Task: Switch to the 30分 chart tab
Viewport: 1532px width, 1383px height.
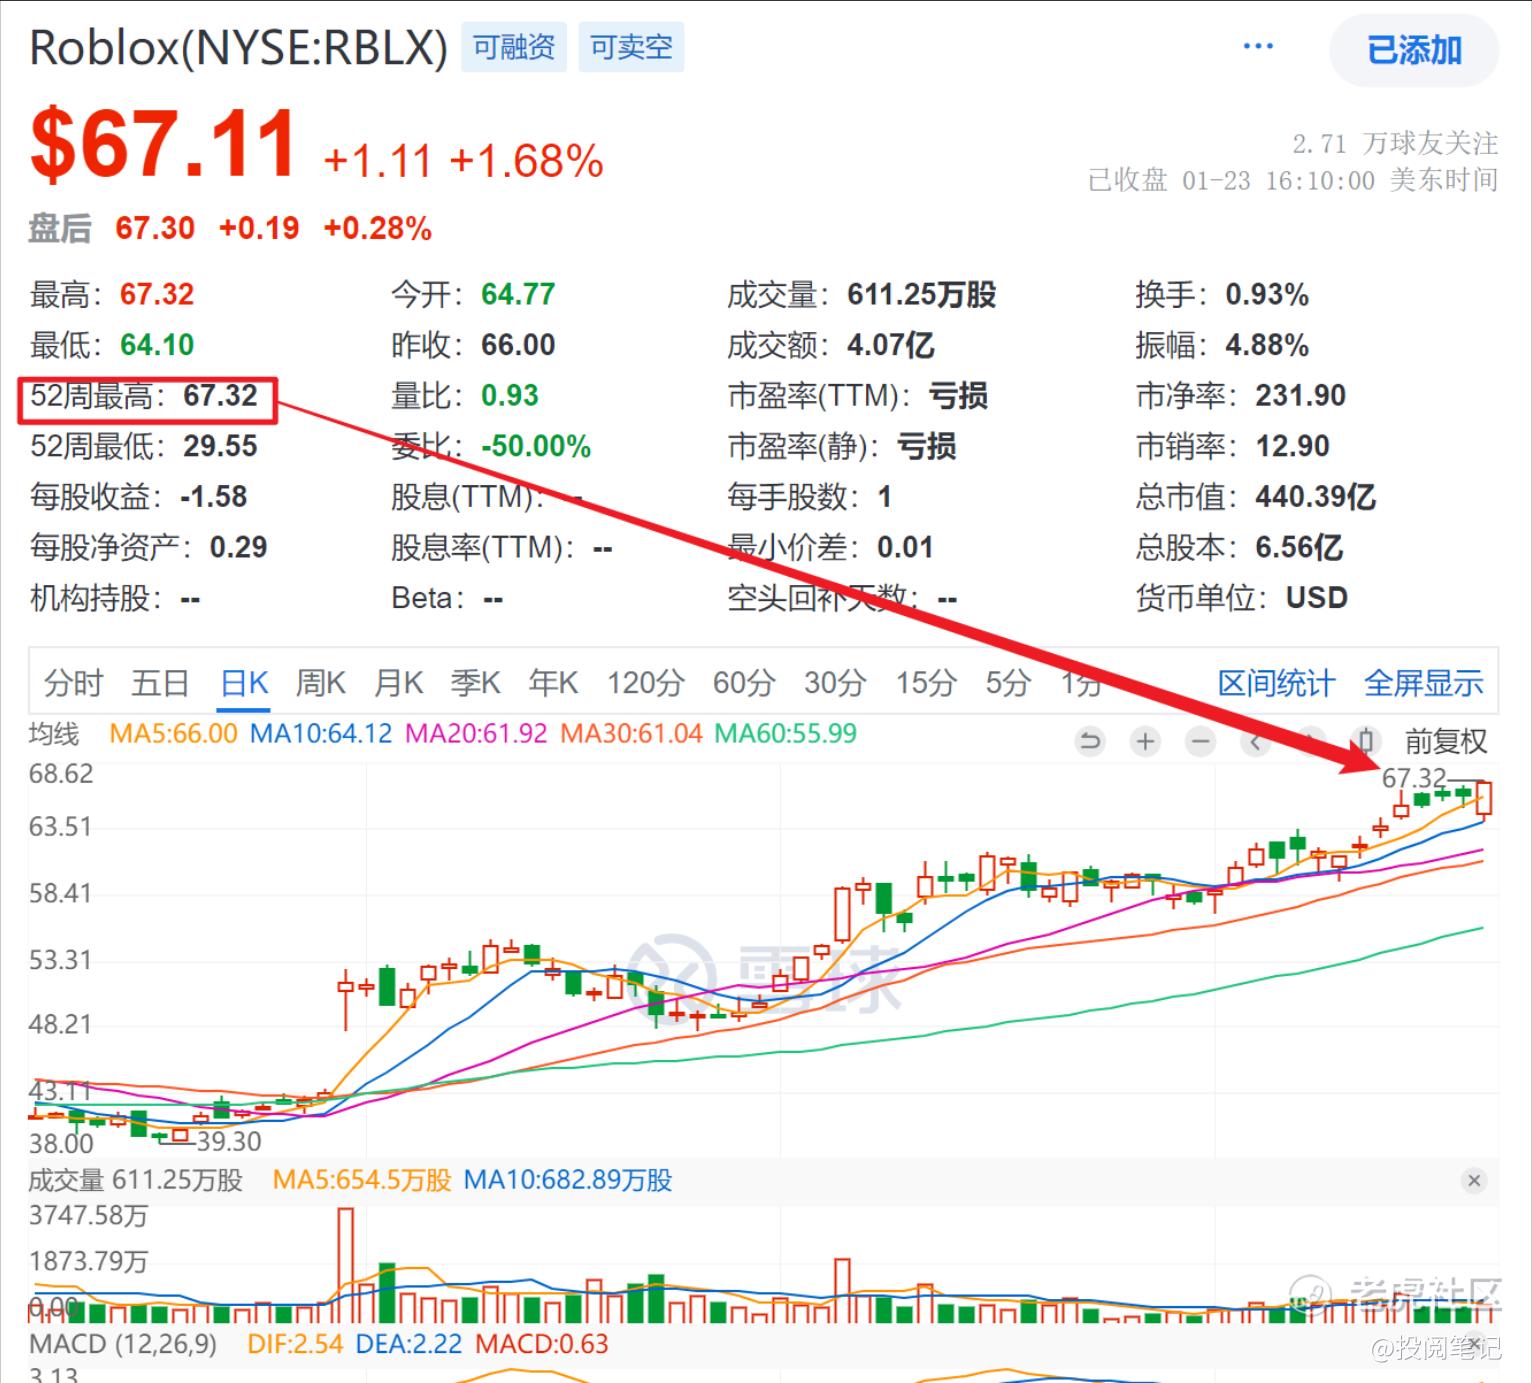Action: point(835,683)
